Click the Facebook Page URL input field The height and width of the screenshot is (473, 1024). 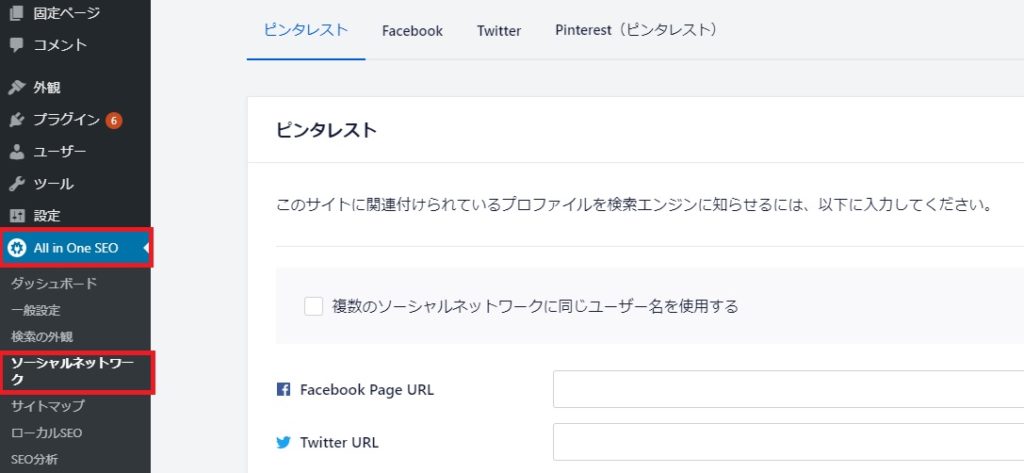(x=788, y=389)
